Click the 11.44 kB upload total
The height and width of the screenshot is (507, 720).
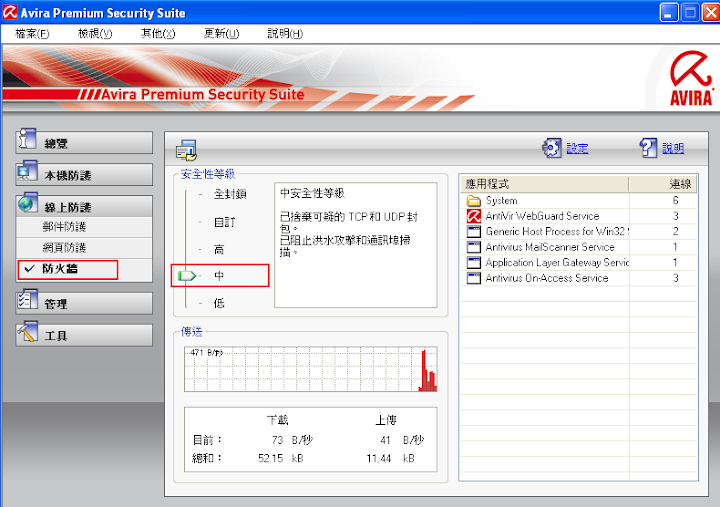(x=390, y=458)
